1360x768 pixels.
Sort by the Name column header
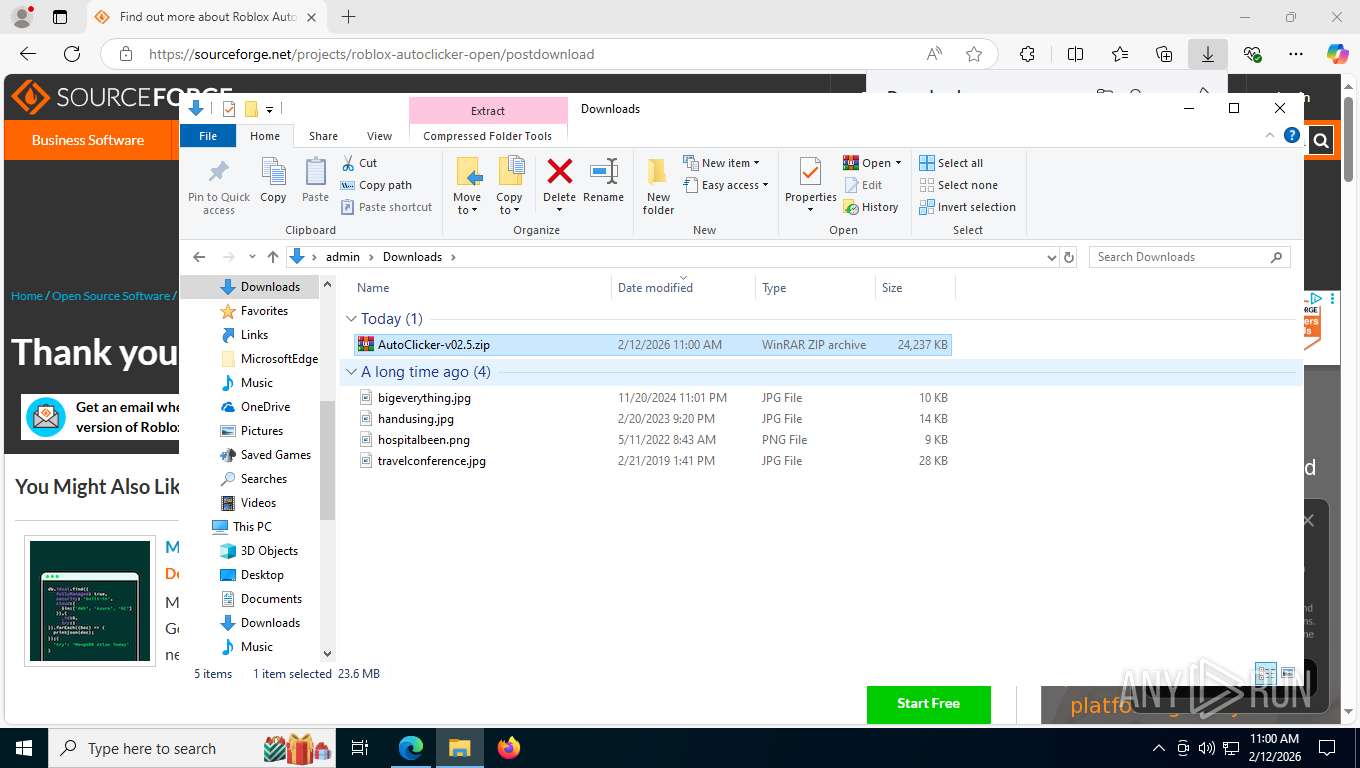pos(480,288)
